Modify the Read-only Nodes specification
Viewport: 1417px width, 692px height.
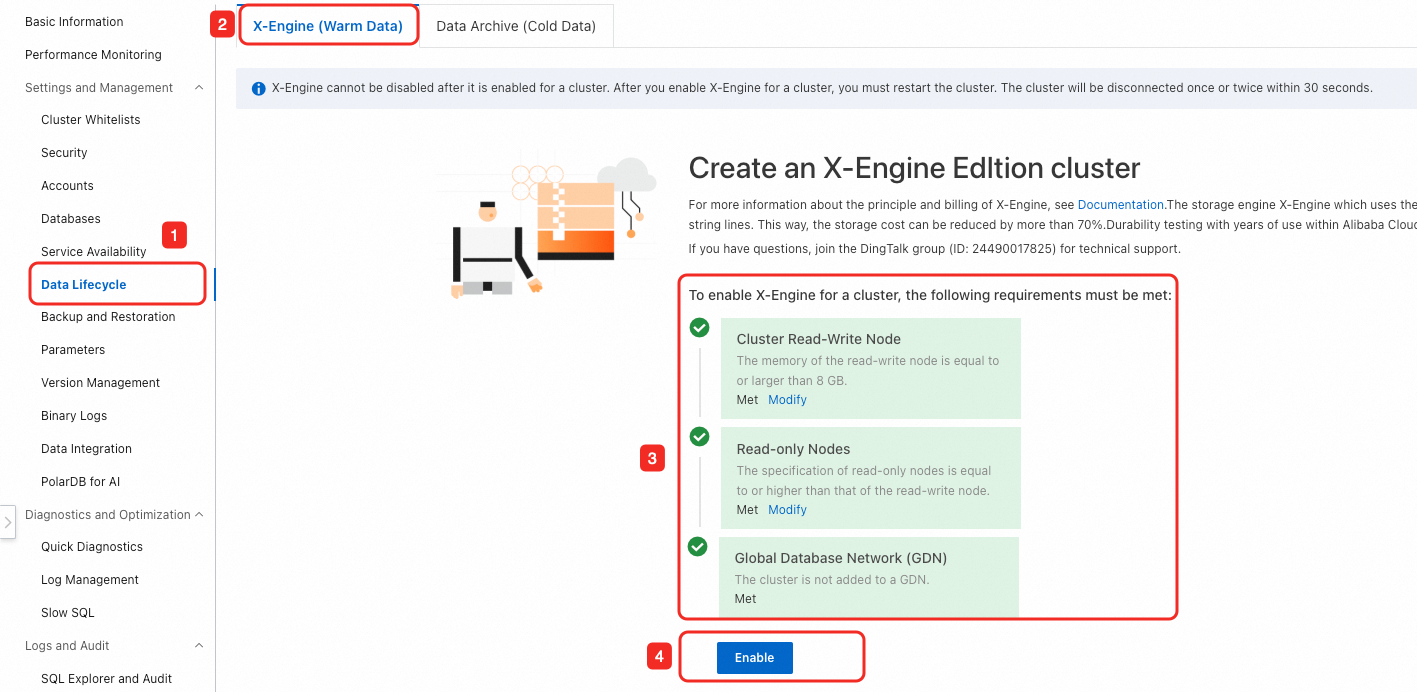(x=787, y=510)
